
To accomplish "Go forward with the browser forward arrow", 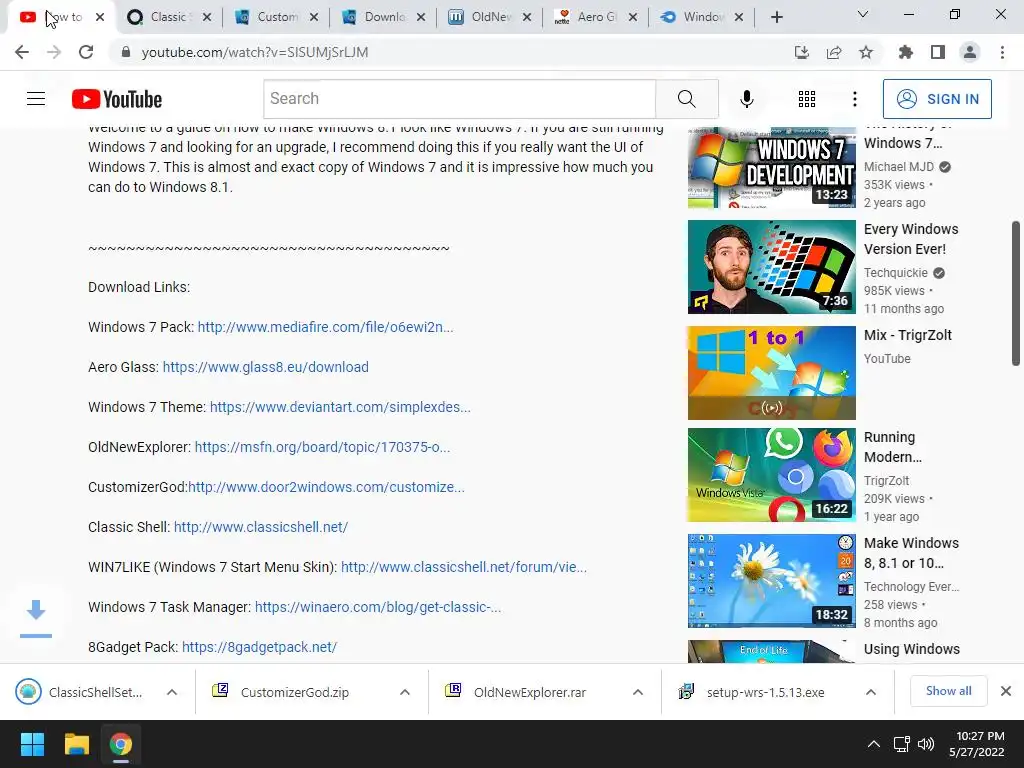I will pos(54,52).
